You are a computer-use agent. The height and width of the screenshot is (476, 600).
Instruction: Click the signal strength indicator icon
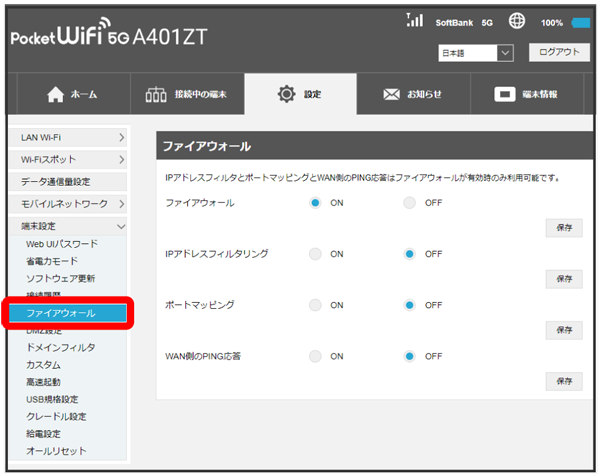pos(417,21)
